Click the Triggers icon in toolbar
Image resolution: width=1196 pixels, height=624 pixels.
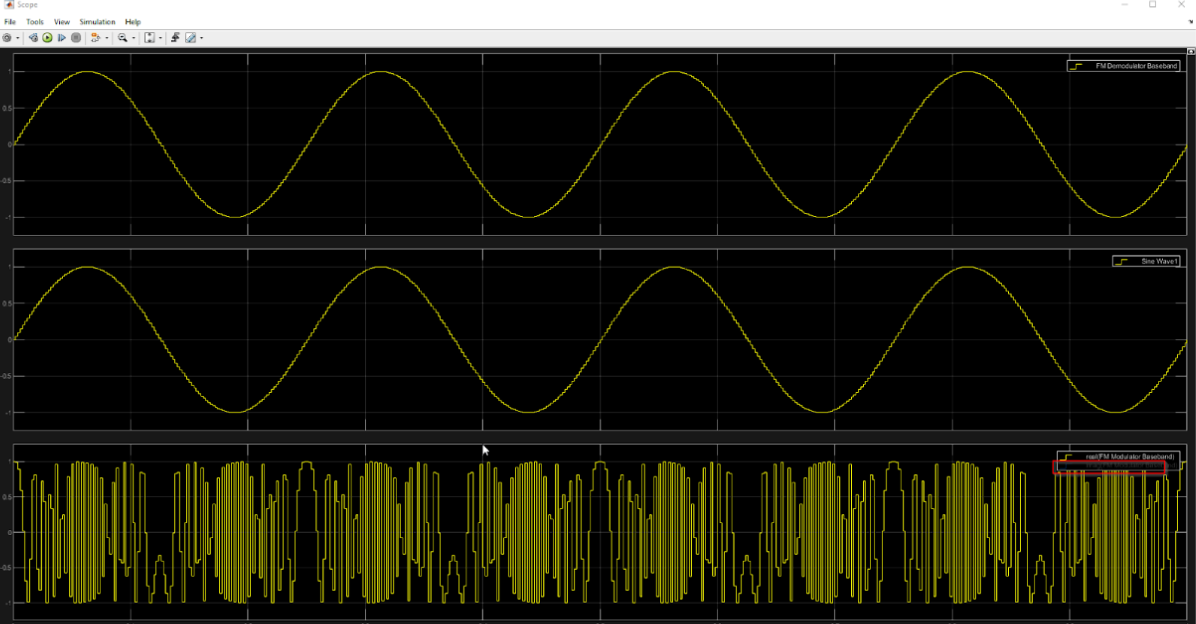(175, 38)
